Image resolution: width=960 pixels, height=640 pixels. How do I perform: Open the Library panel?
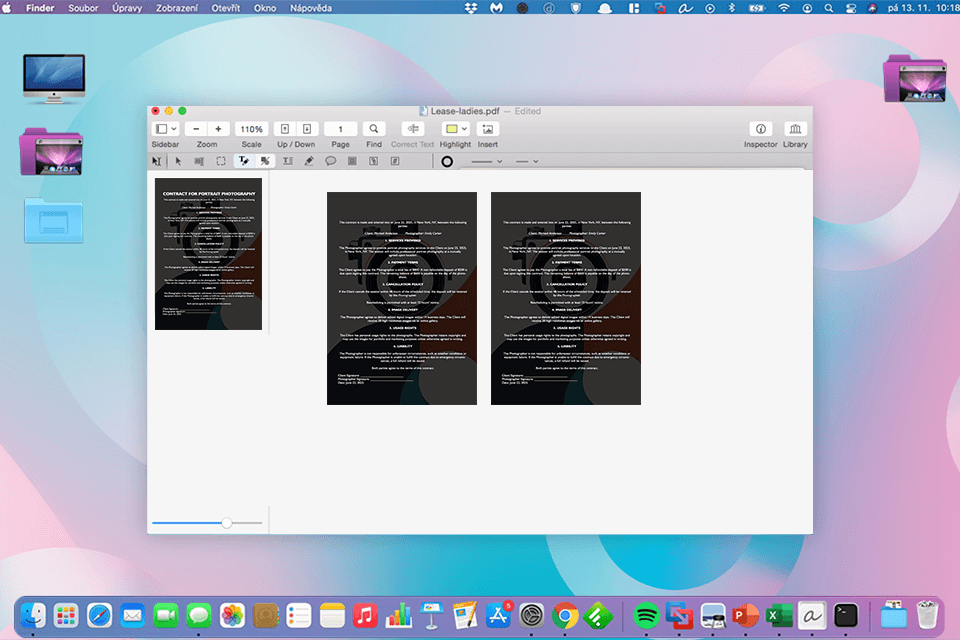795,129
